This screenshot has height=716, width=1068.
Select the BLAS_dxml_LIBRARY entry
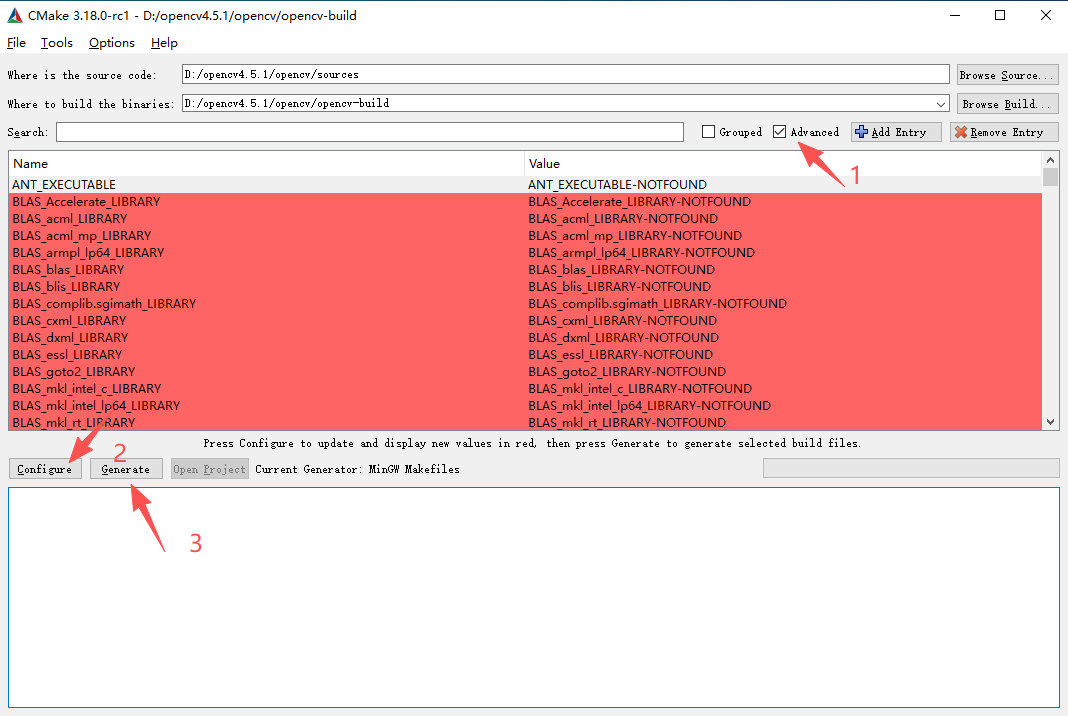coord(70,338)
